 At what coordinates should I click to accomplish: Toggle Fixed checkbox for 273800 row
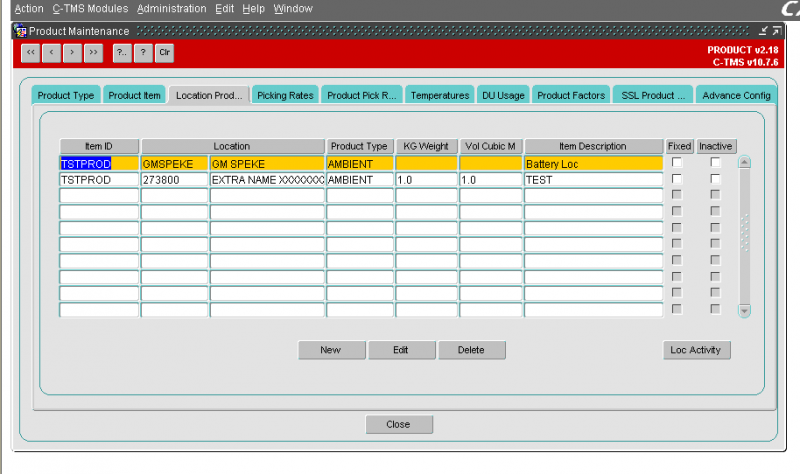coord(677,179)
